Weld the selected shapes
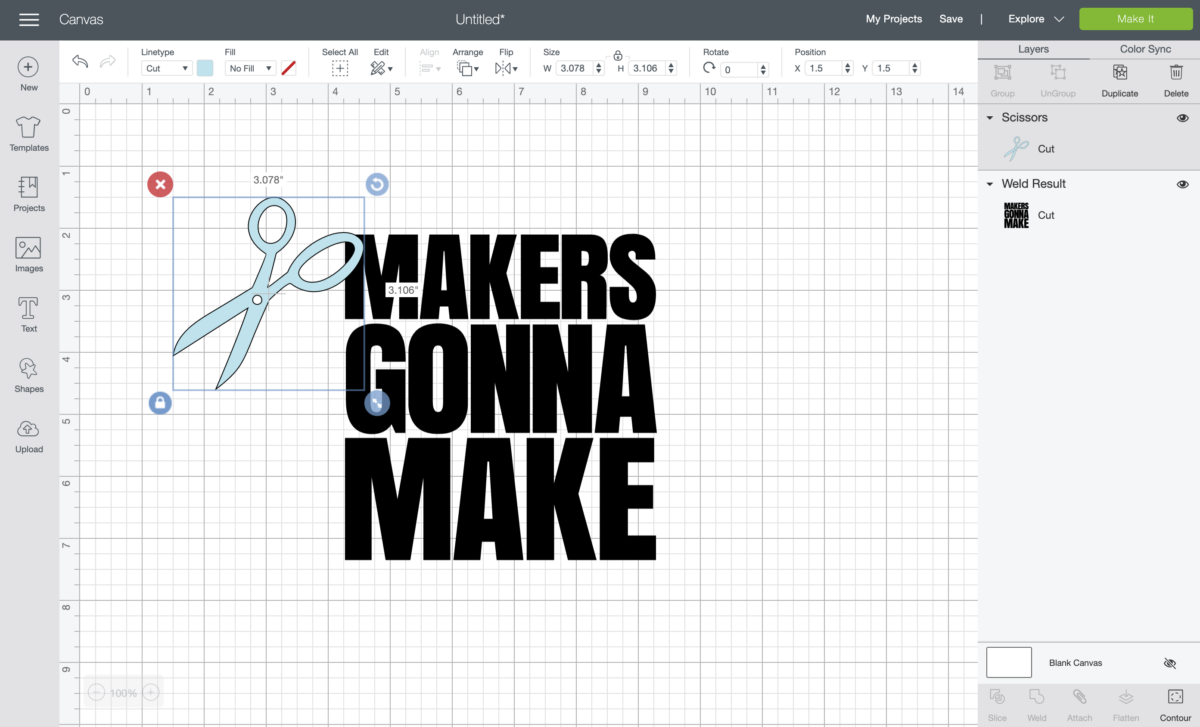The image size is (1200, 727). pyautogui.click(x=1036, y=702)
